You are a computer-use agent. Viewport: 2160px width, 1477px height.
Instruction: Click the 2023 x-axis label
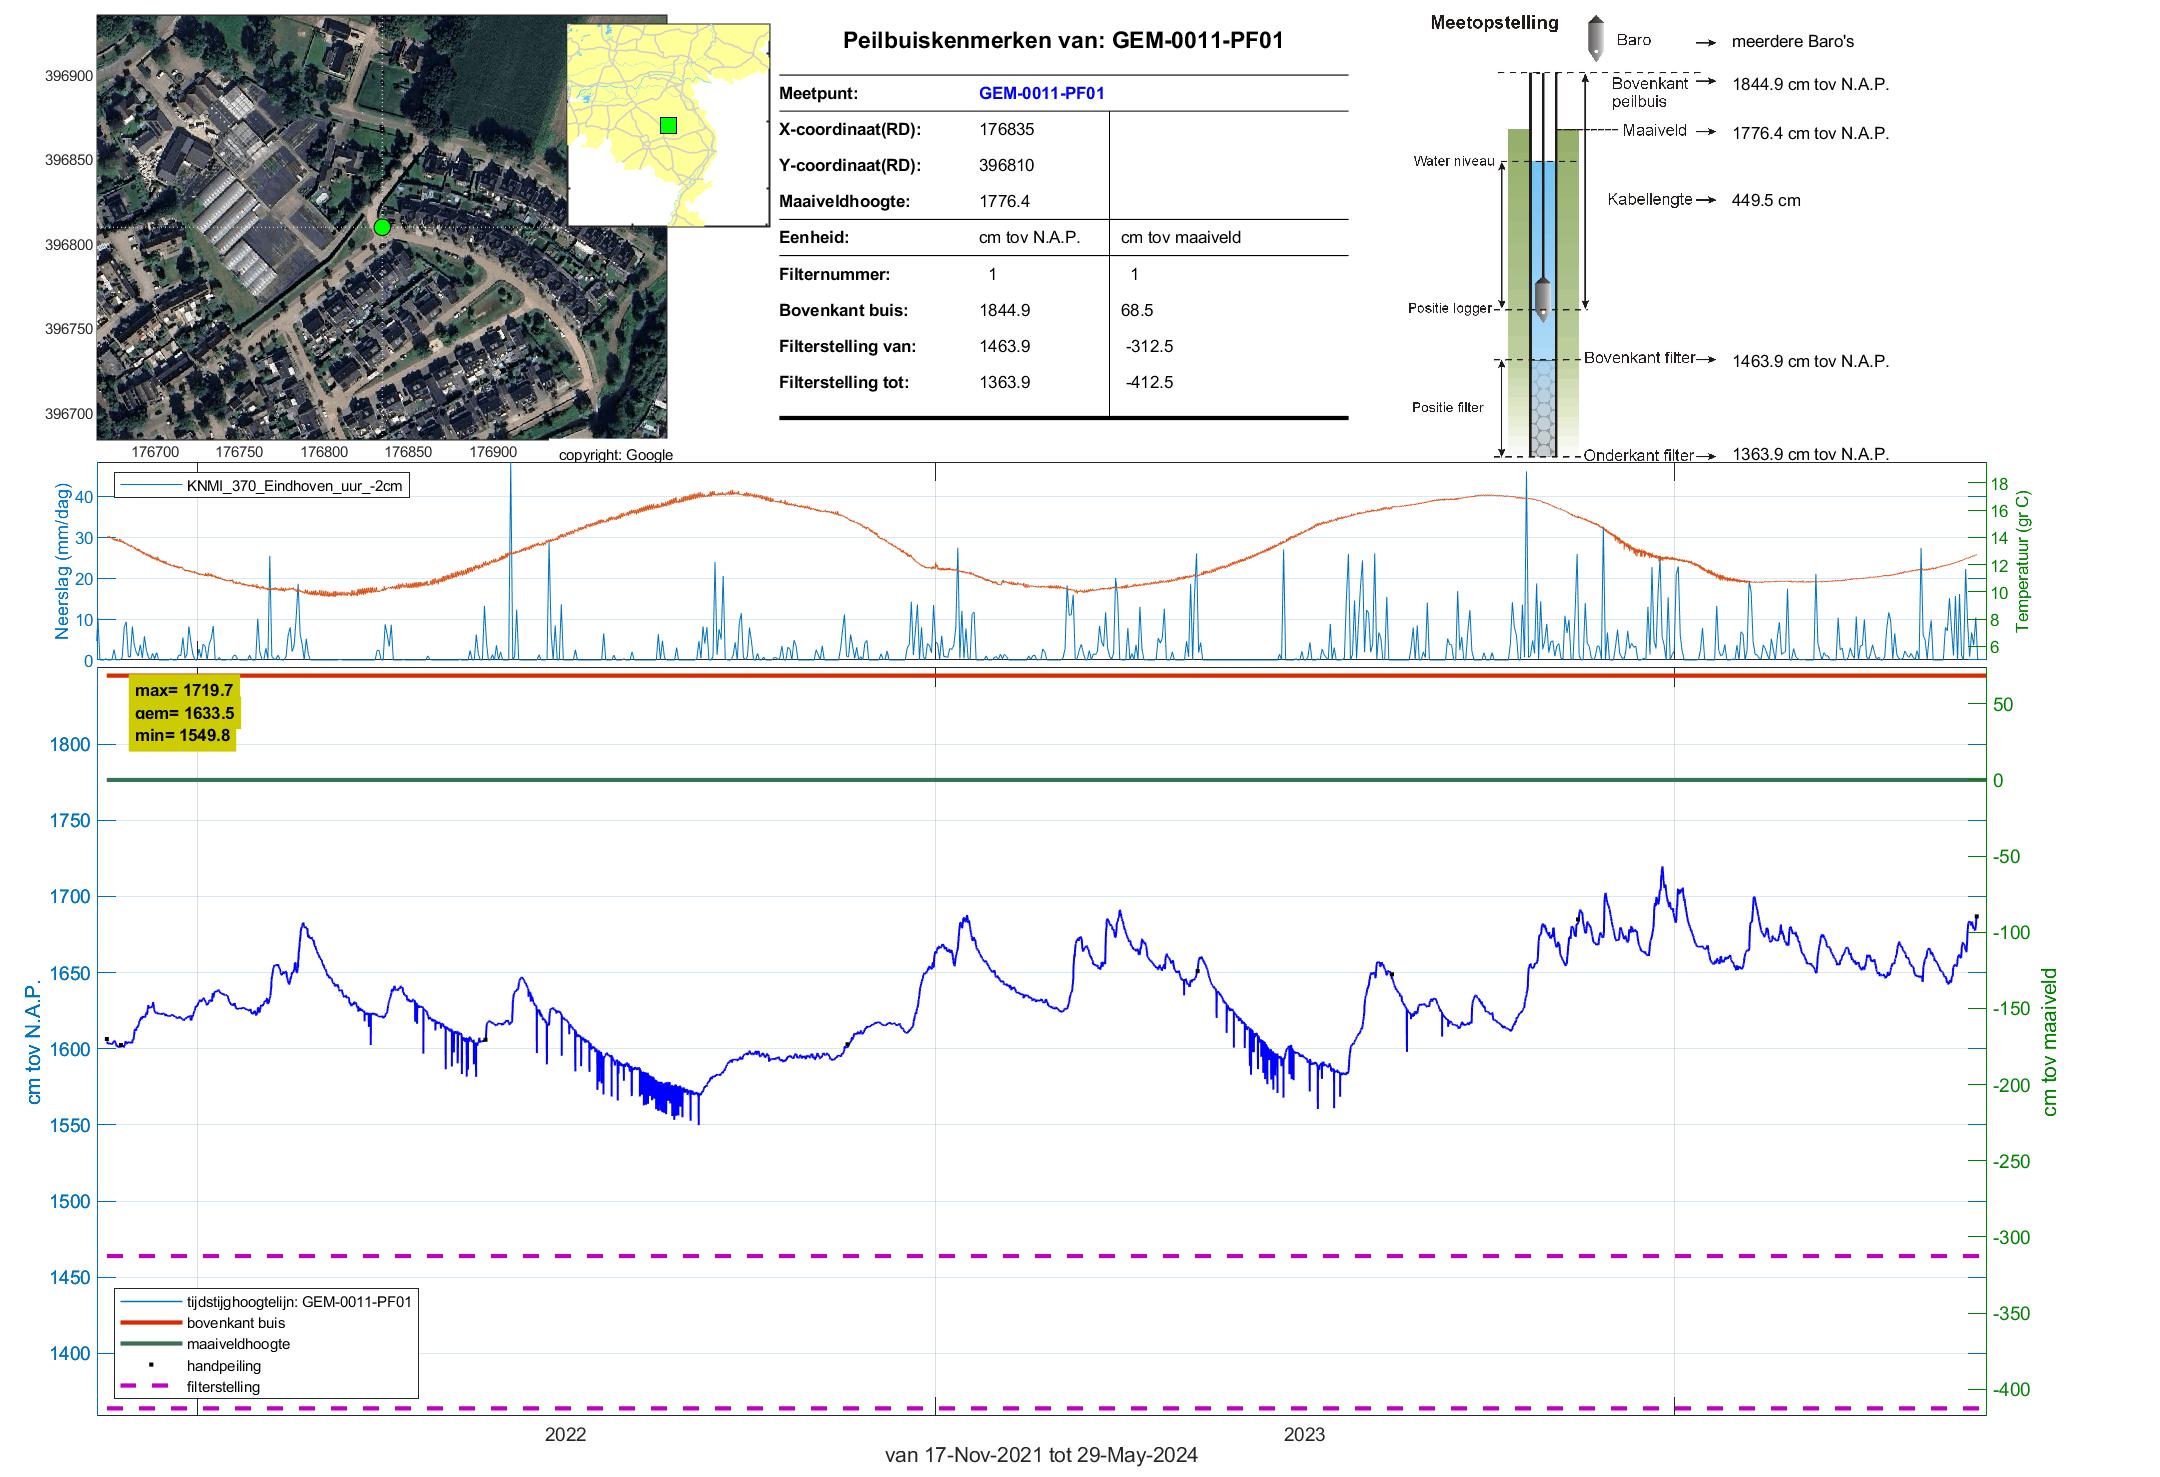click(1304, 1434)
